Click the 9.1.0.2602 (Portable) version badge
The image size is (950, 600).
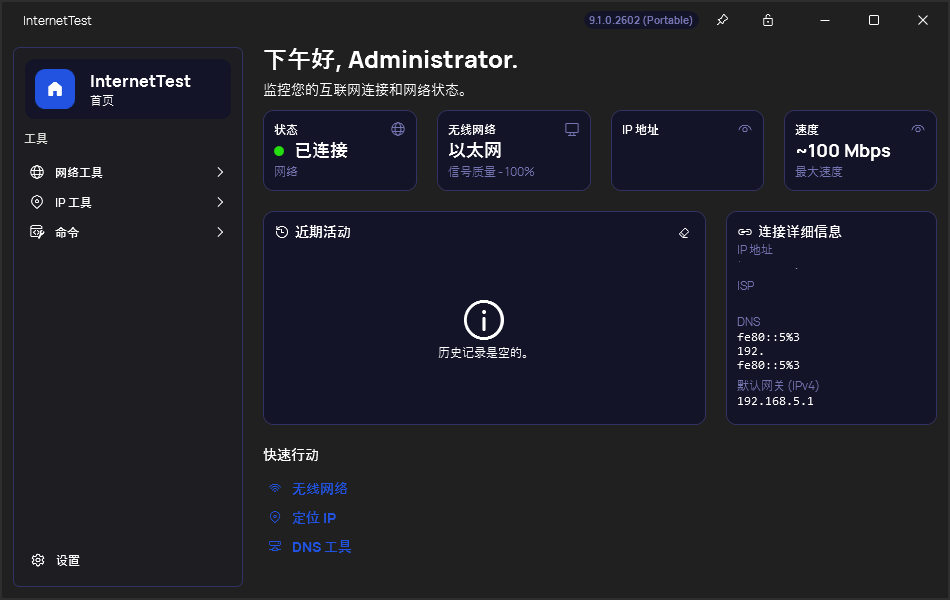point(641,19)
